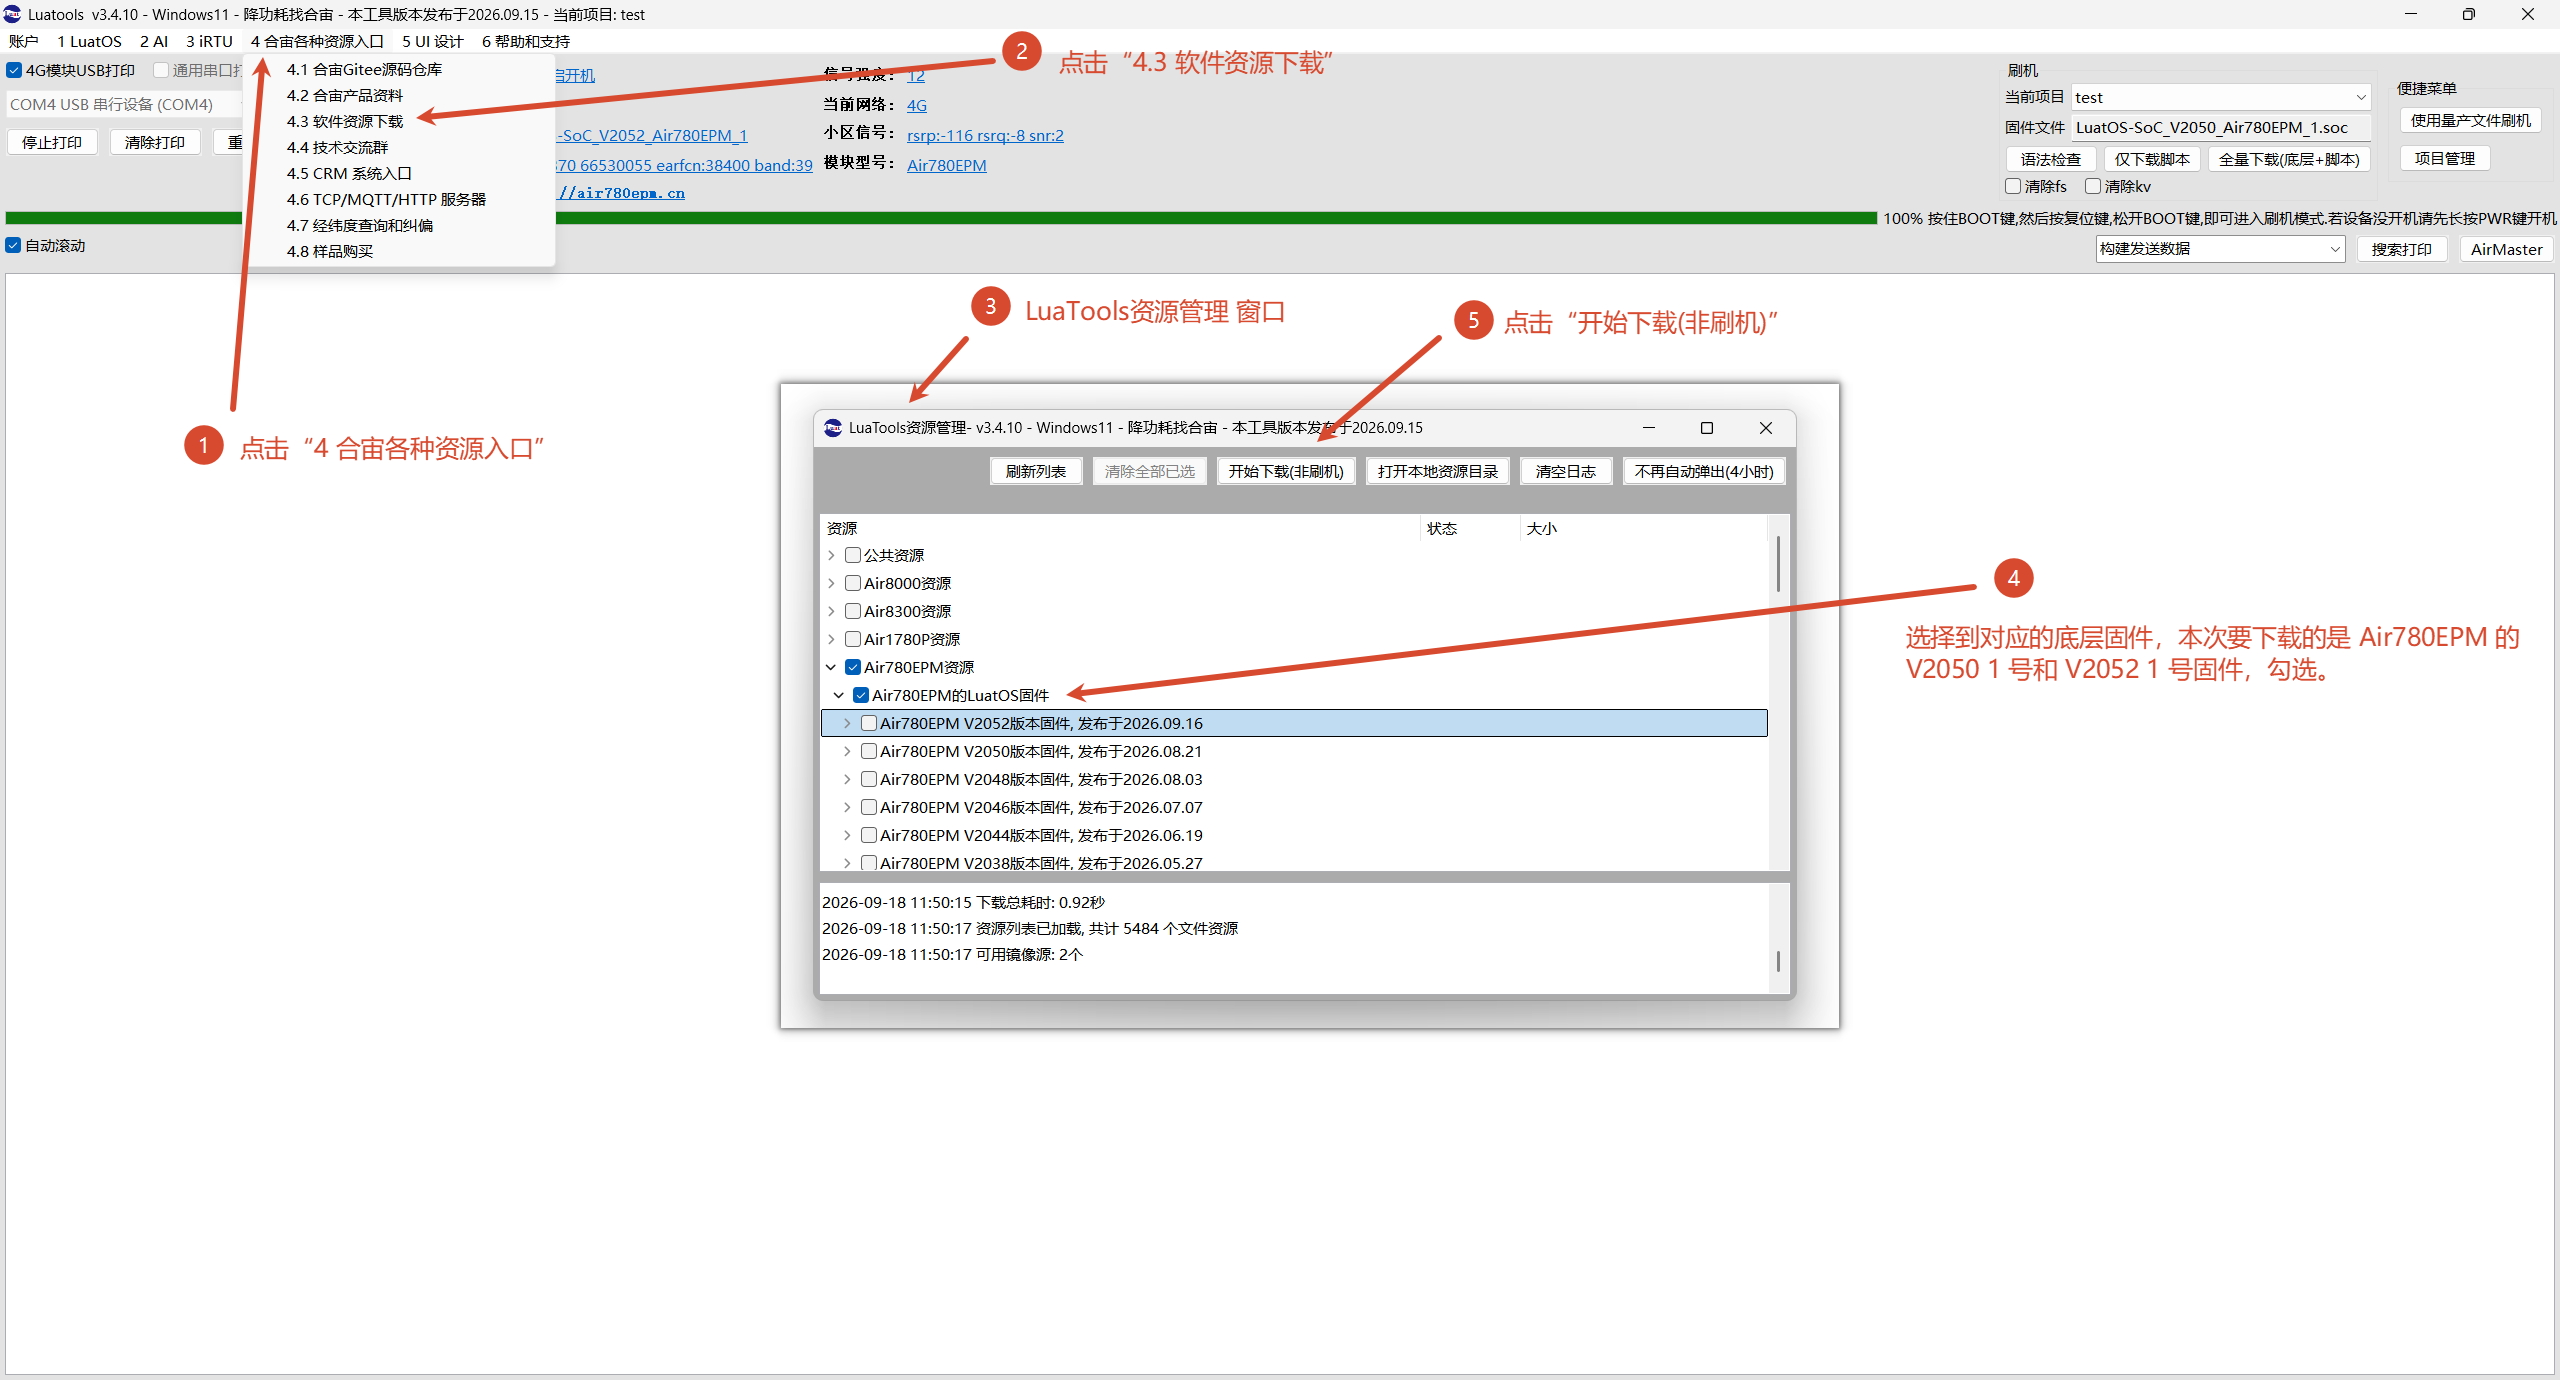Screen dimensions: 2560x1380
Task: Click the 全量下载(底层+脚本) button
Action: pyautogui.click(x=2289, y=159)
